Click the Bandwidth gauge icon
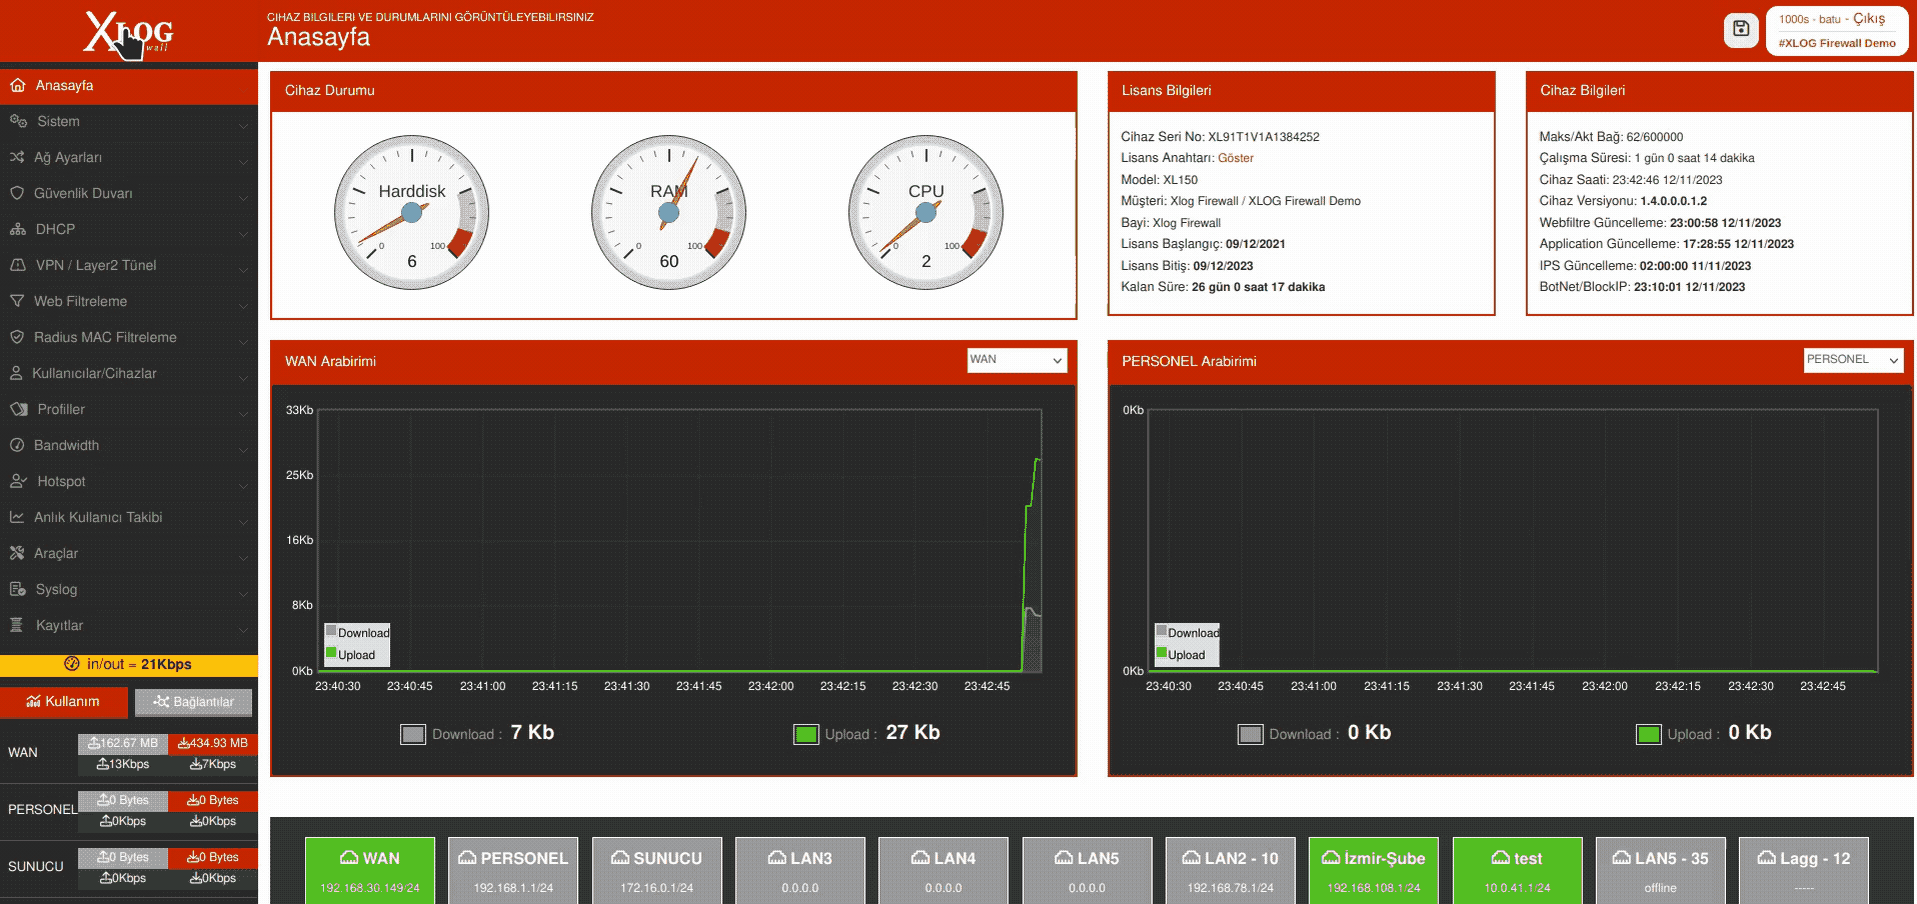This screenshot has height=904, width=1917. click(x=17, y=445)
